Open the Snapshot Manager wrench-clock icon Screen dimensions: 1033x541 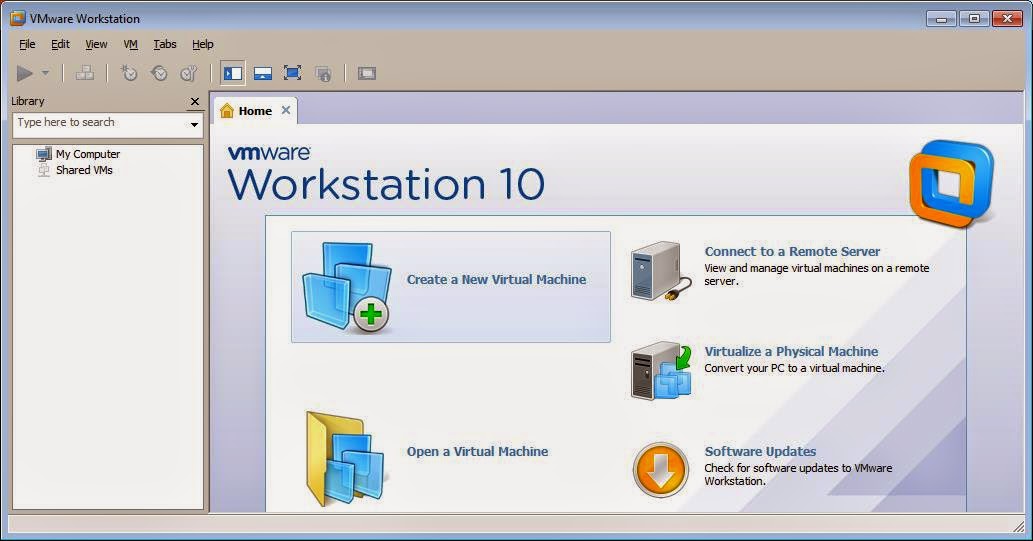click(189, 73)
